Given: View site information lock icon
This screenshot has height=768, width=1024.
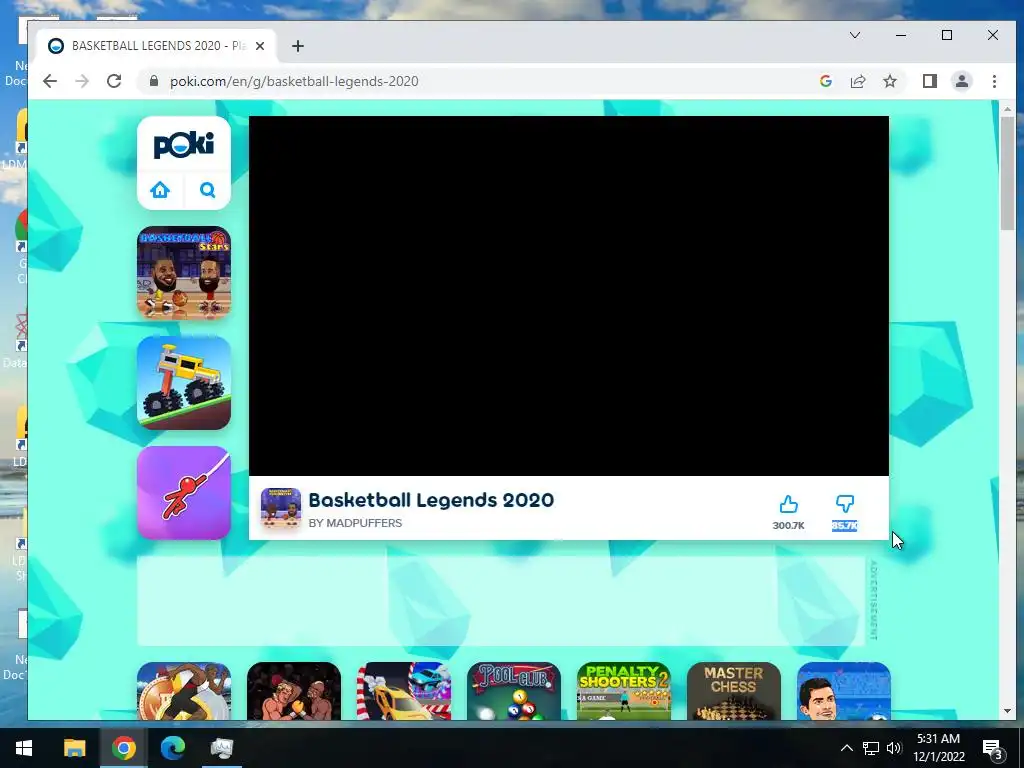Looking at the screenshot, I should (153, 81).
